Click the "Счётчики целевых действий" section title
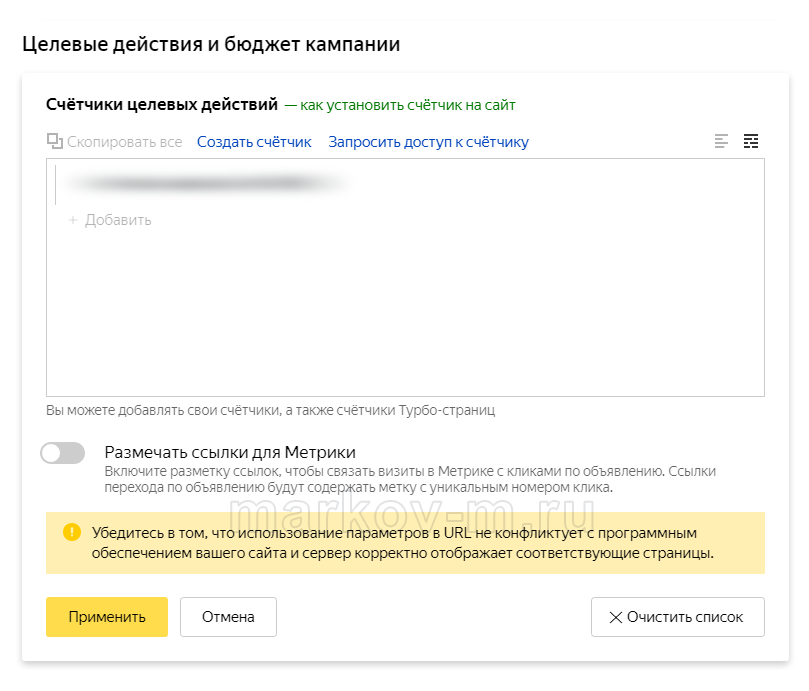This screenshot has width=809, height=691. 162,104
